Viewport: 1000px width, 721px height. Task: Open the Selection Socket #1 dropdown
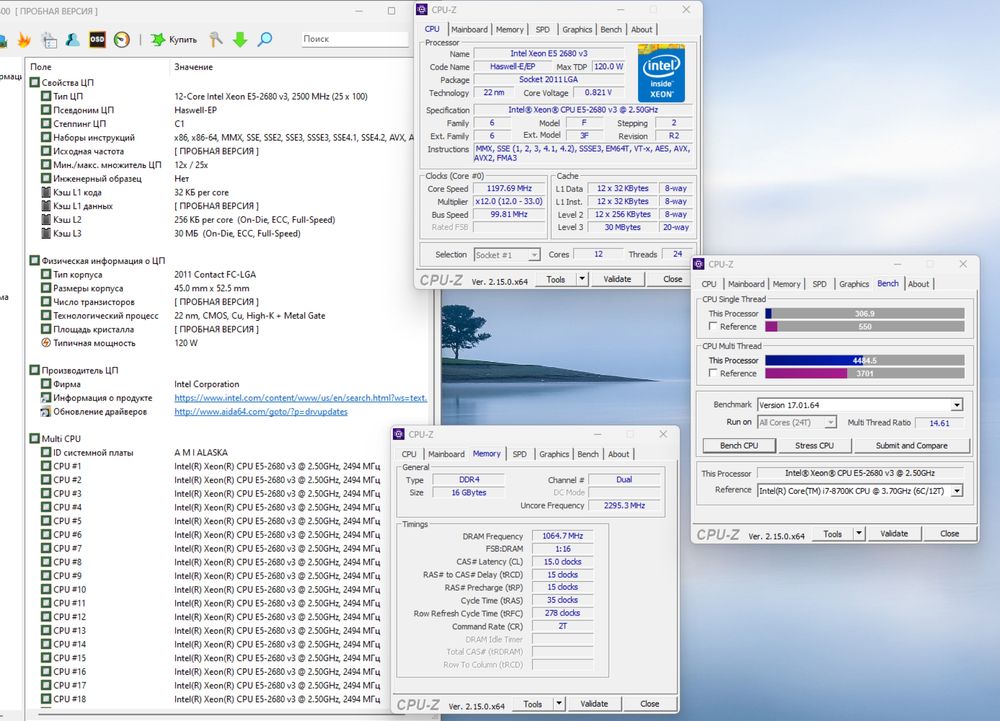point(534,255)
